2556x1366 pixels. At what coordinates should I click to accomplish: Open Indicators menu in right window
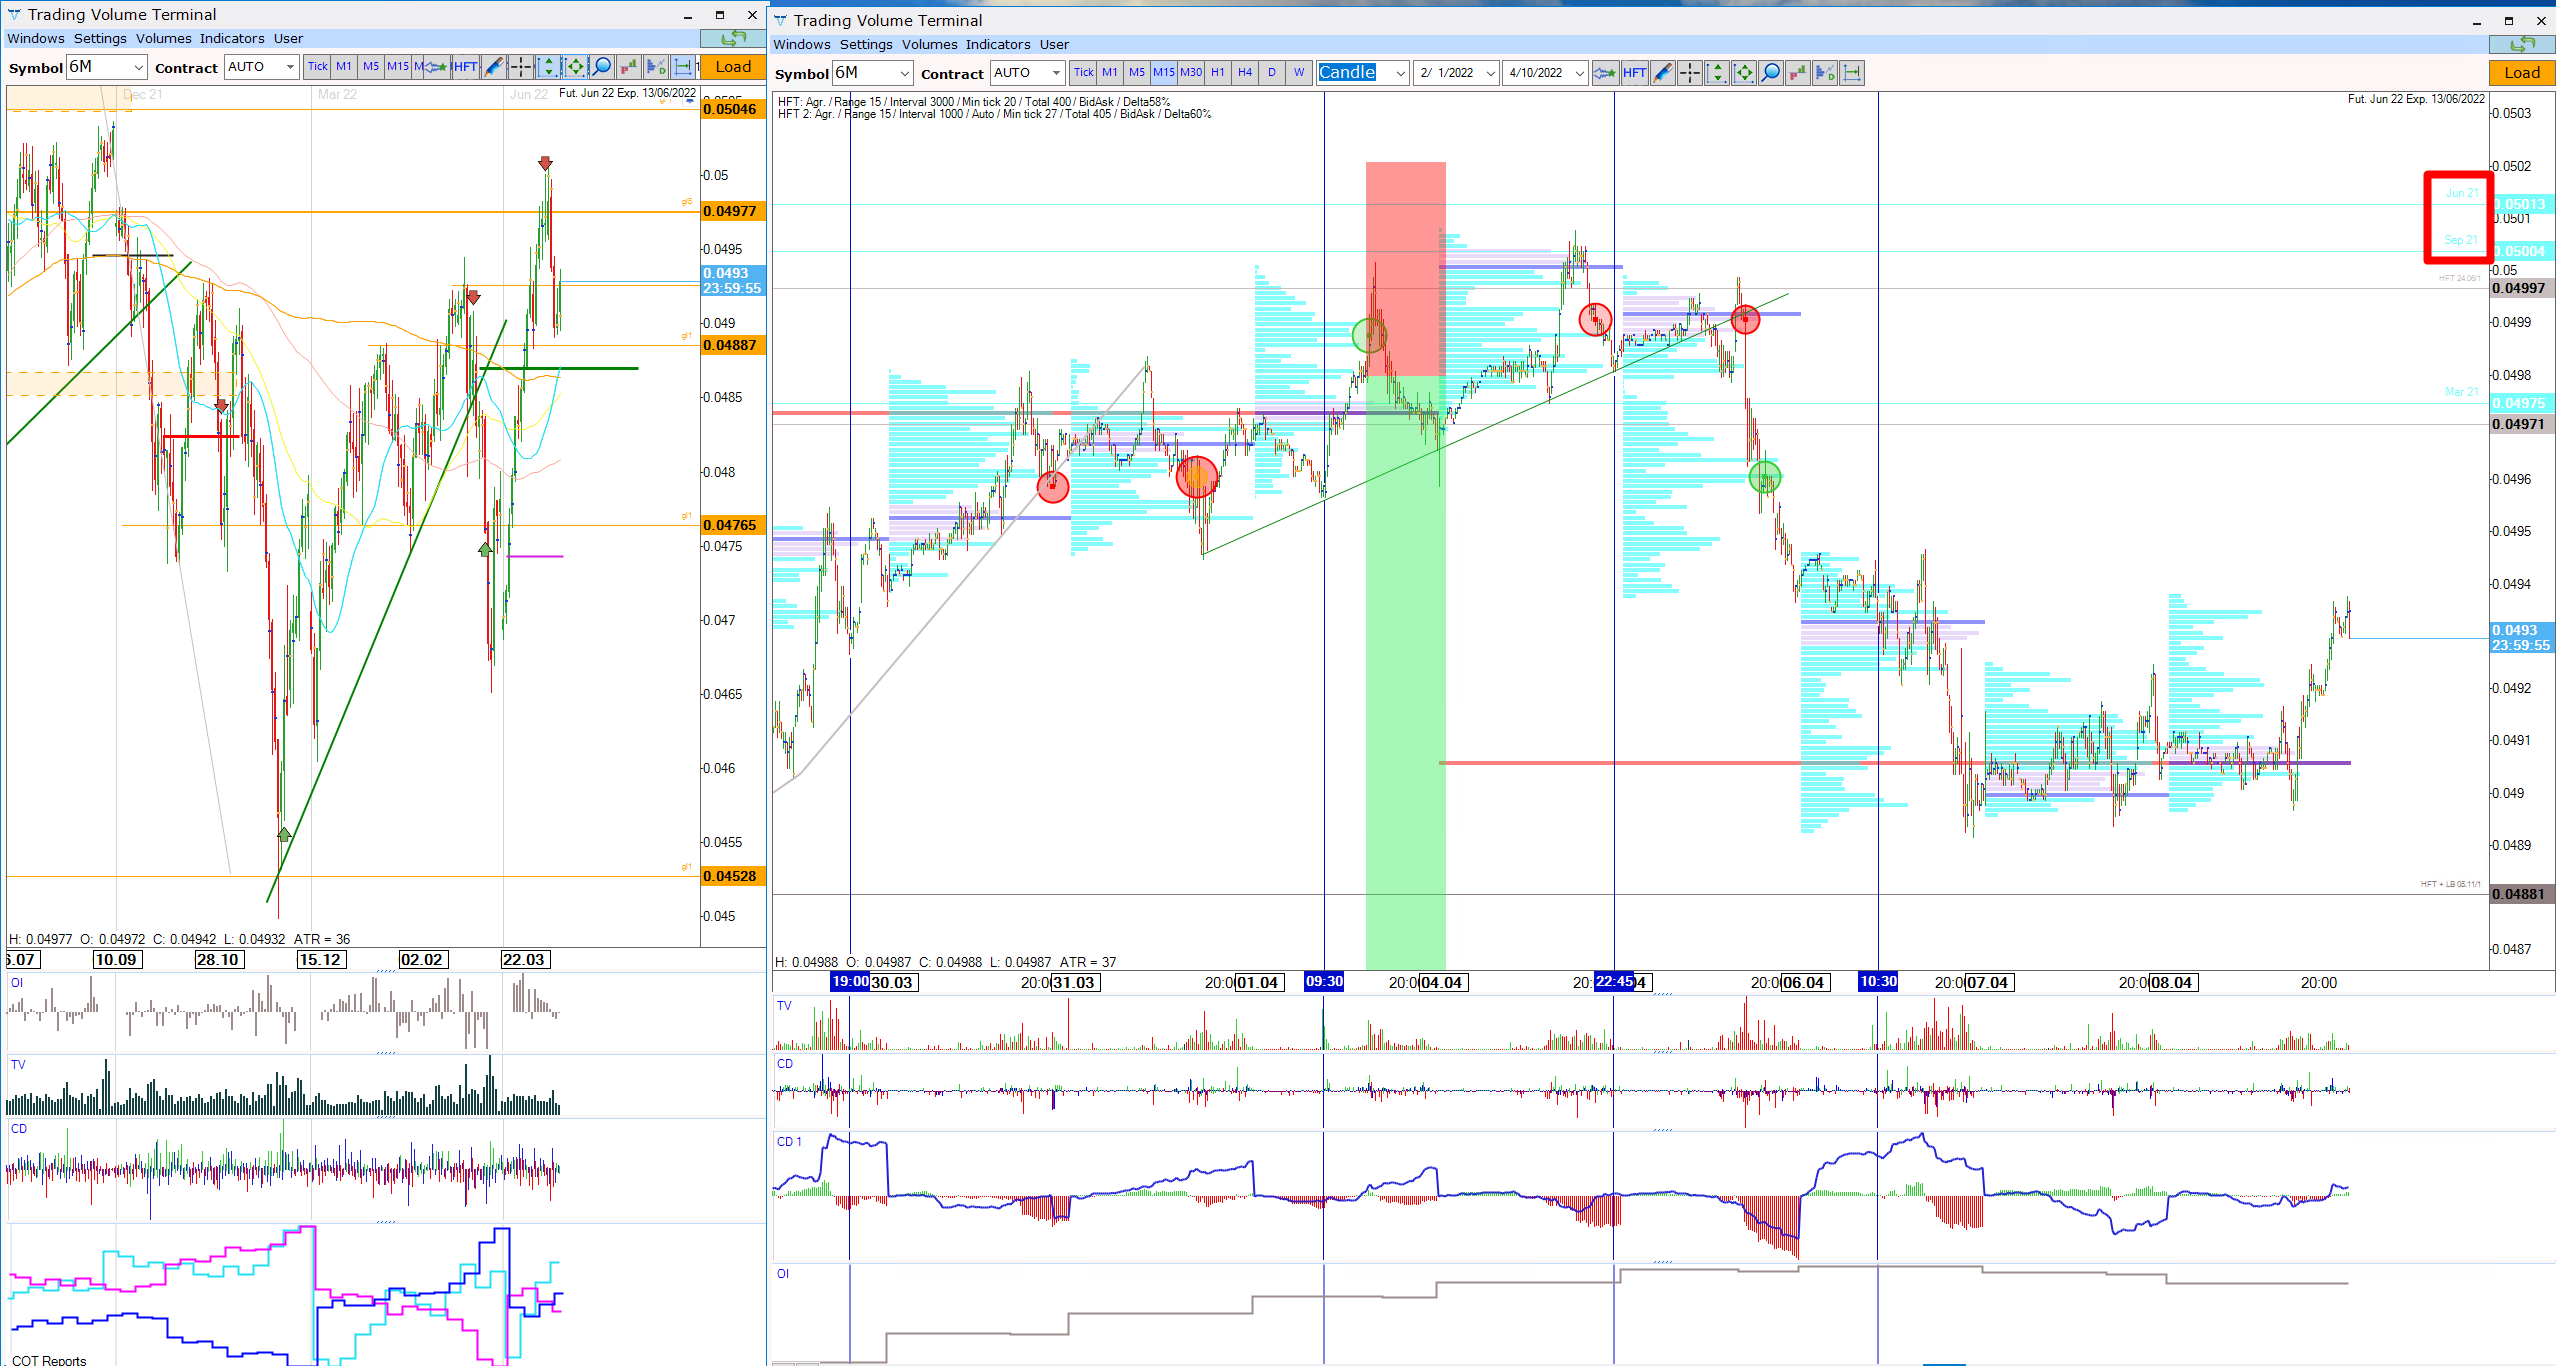pyautogui.click(x=998, y=44)
